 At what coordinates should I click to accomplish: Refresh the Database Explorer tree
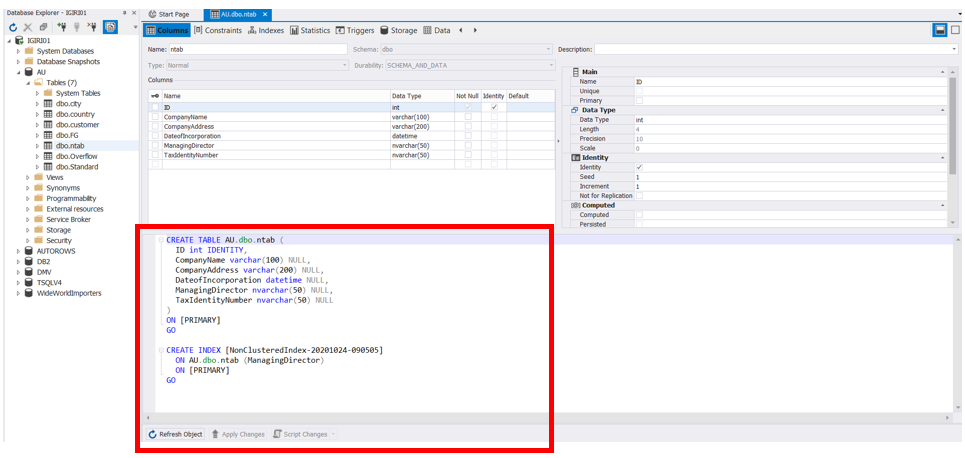coord(13,27)
